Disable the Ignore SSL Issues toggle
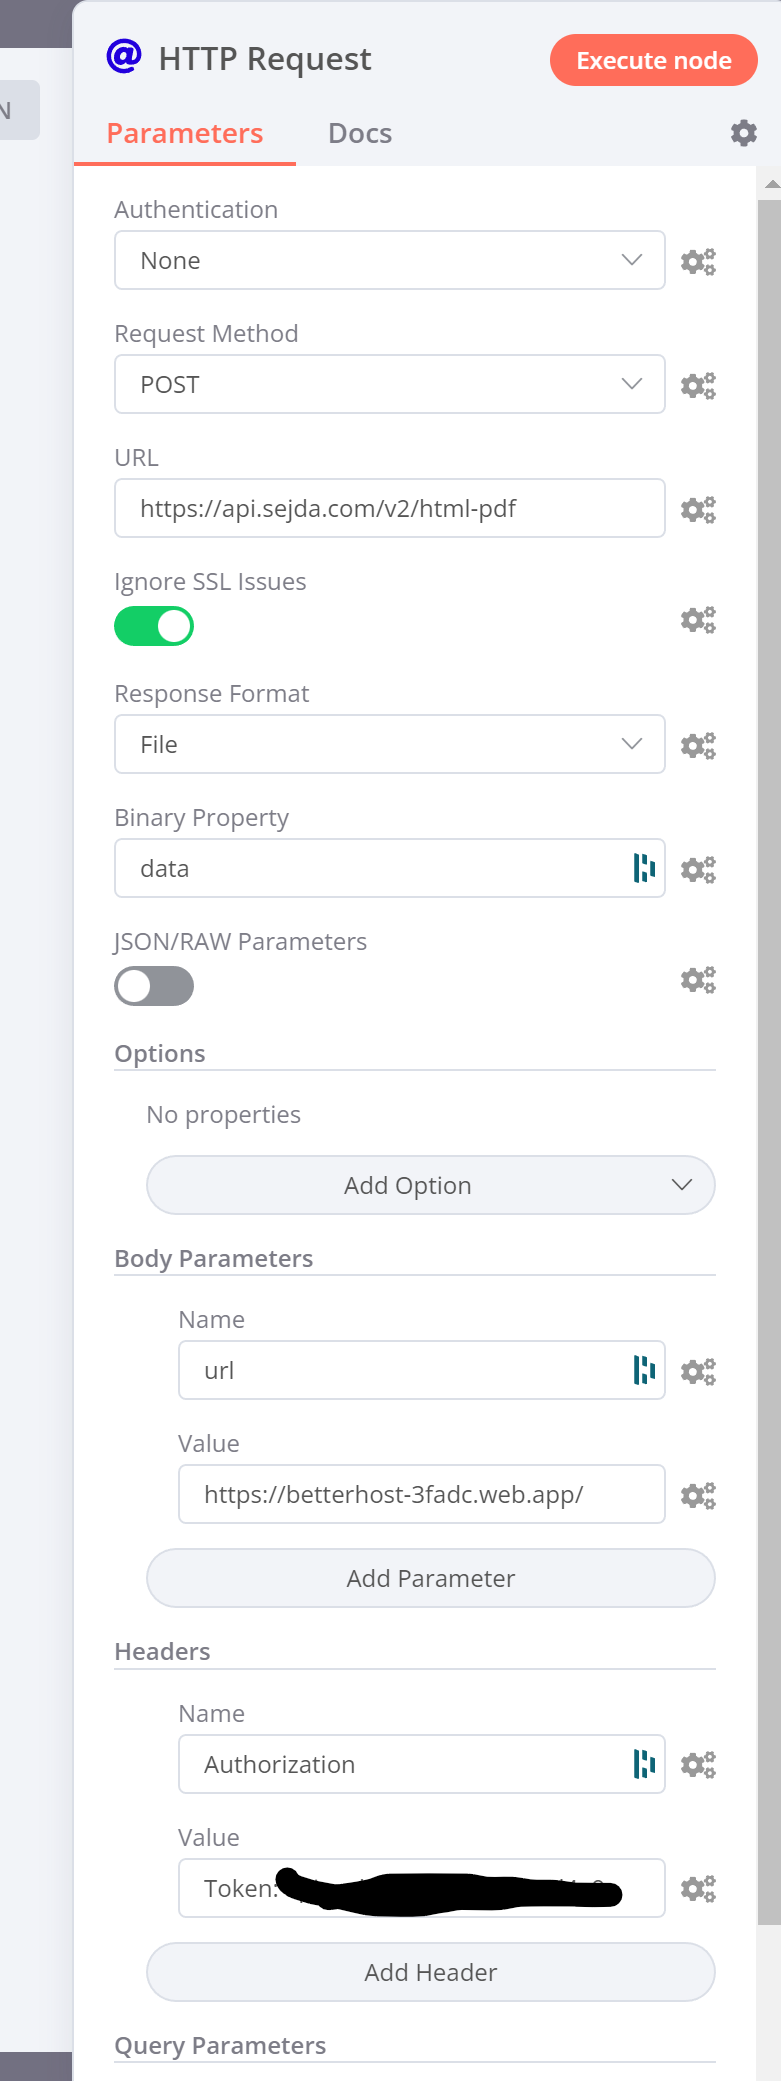 pos(154,627)
